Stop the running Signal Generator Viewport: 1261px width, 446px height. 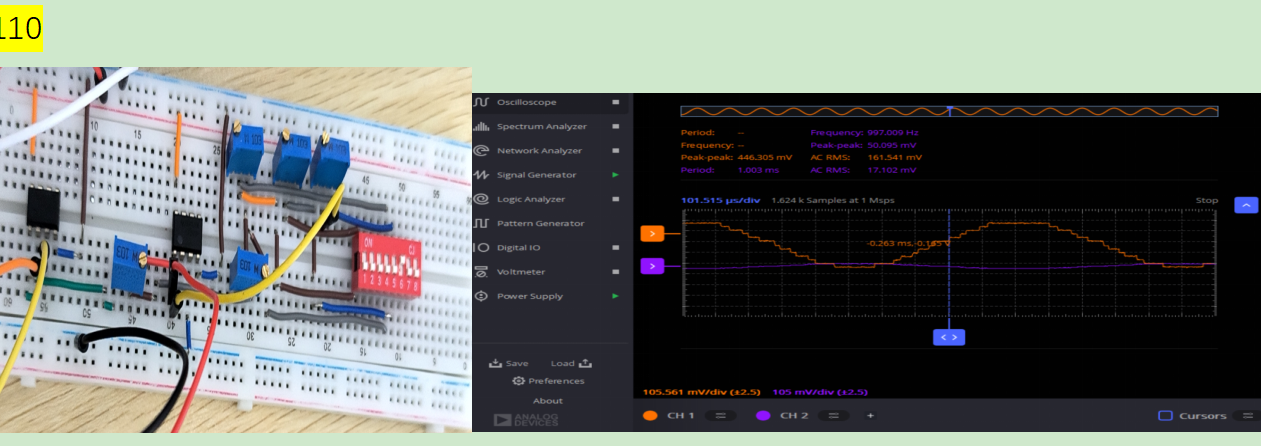[x=616, y=175]
